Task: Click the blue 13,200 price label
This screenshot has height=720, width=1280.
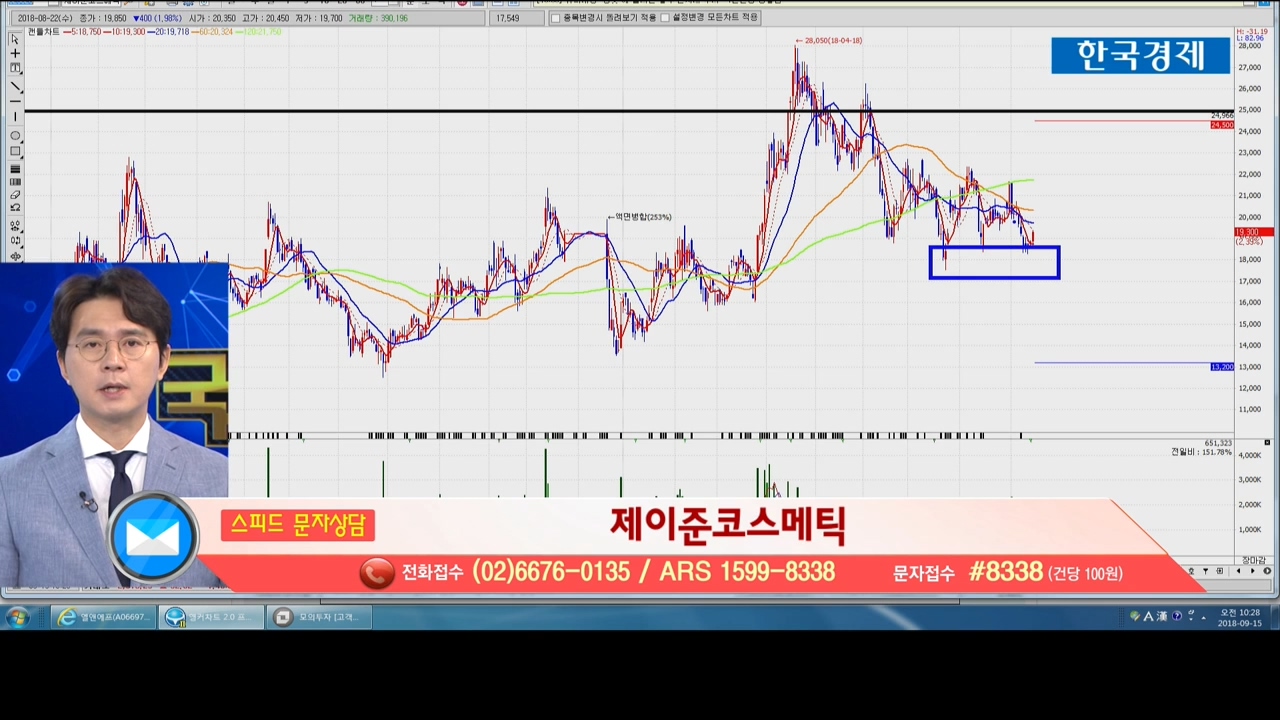Action: point(1221,367)
